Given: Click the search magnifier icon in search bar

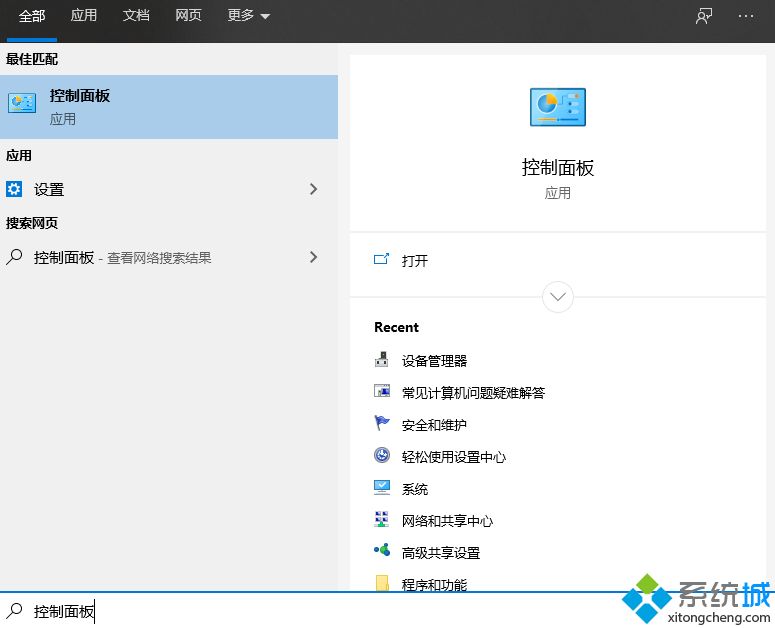Looking at the screenshot, I should [14, 611].
